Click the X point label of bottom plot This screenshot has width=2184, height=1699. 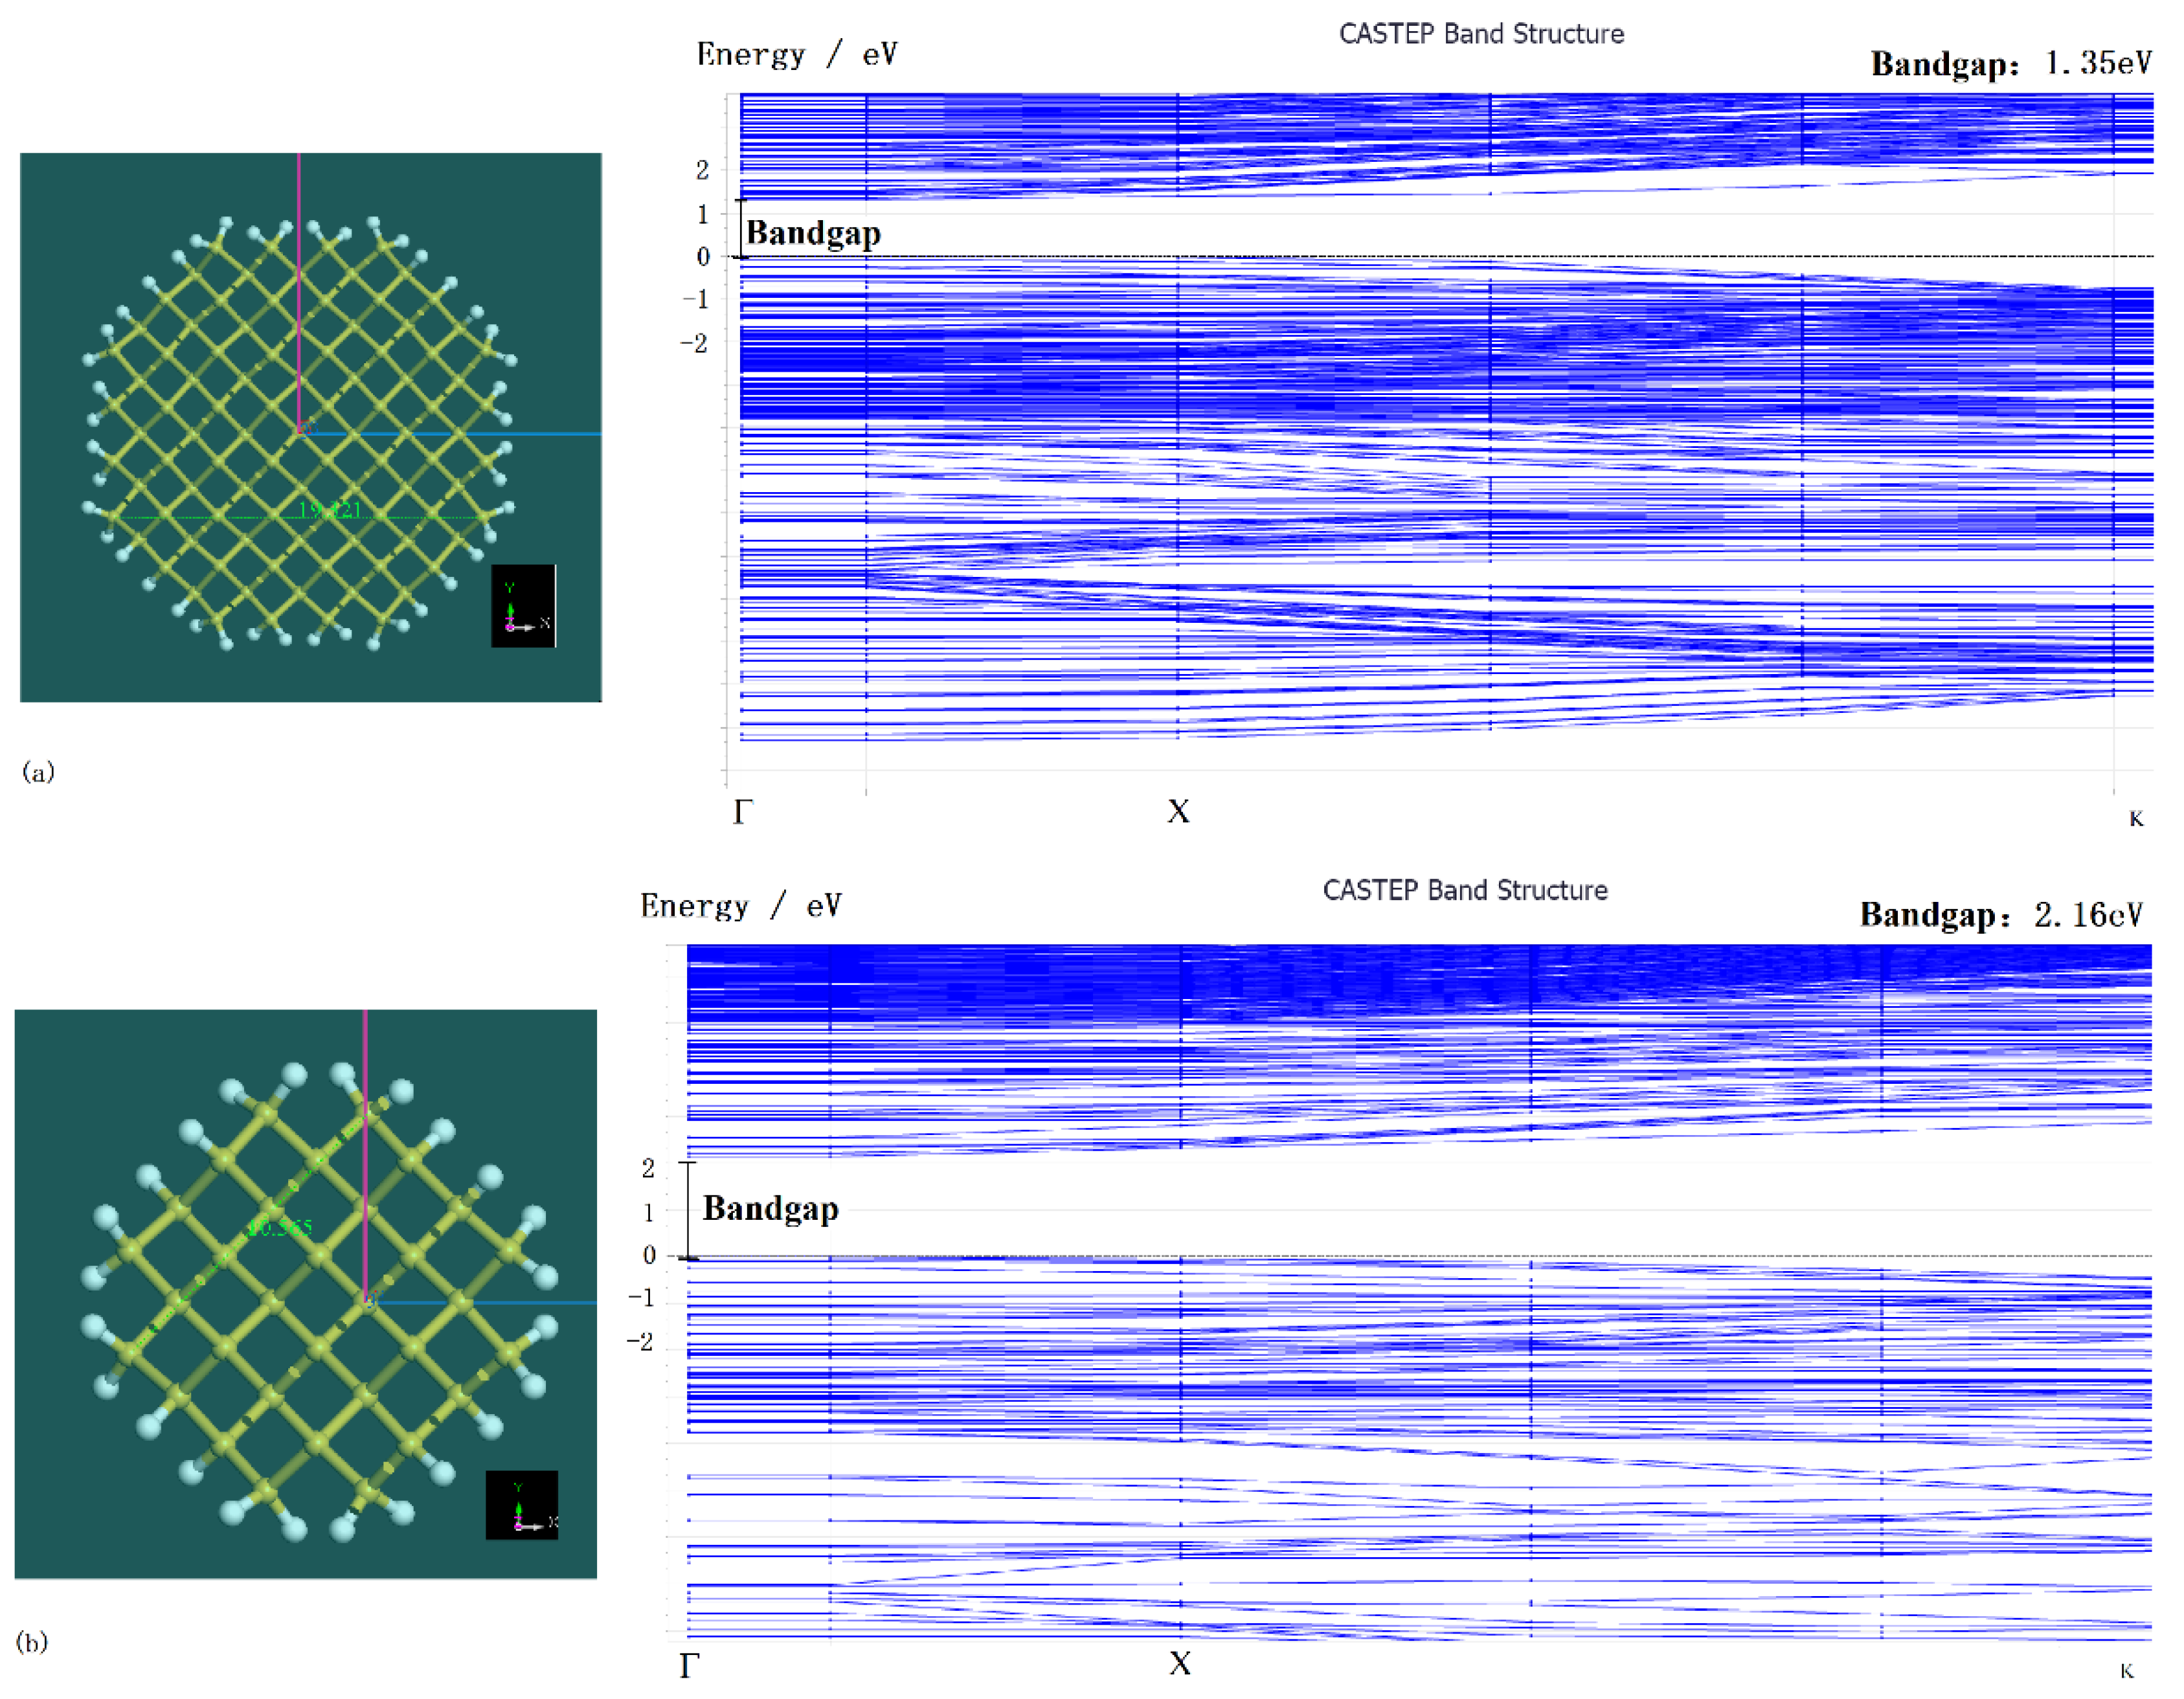[x=1180, y=1664]
